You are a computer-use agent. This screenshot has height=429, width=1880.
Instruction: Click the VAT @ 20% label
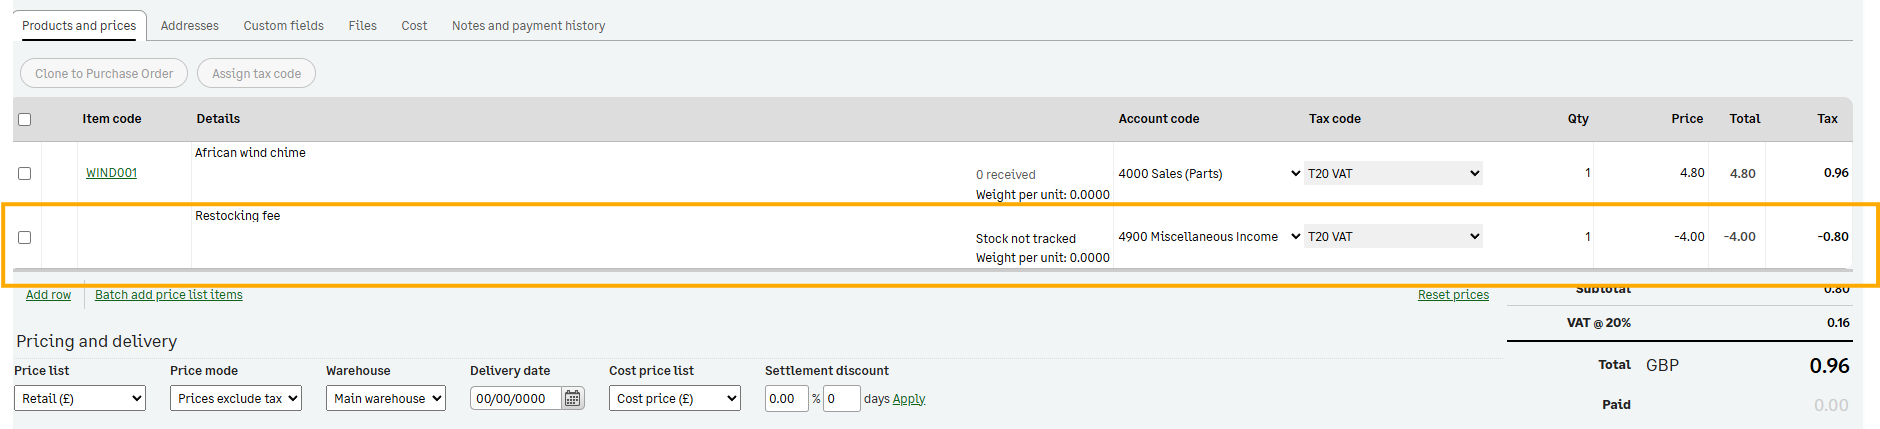(x=1599, y=323)
